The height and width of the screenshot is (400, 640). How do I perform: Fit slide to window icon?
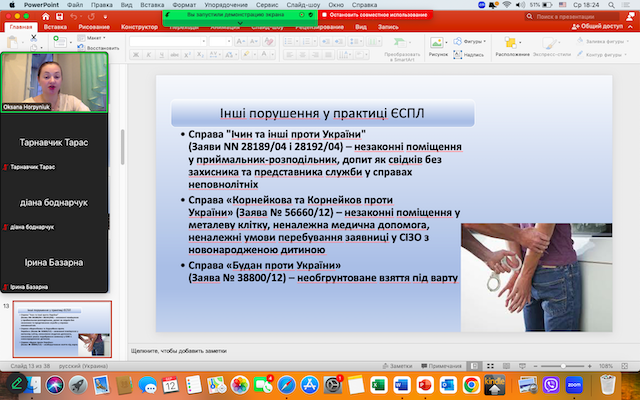click(624, 366)
